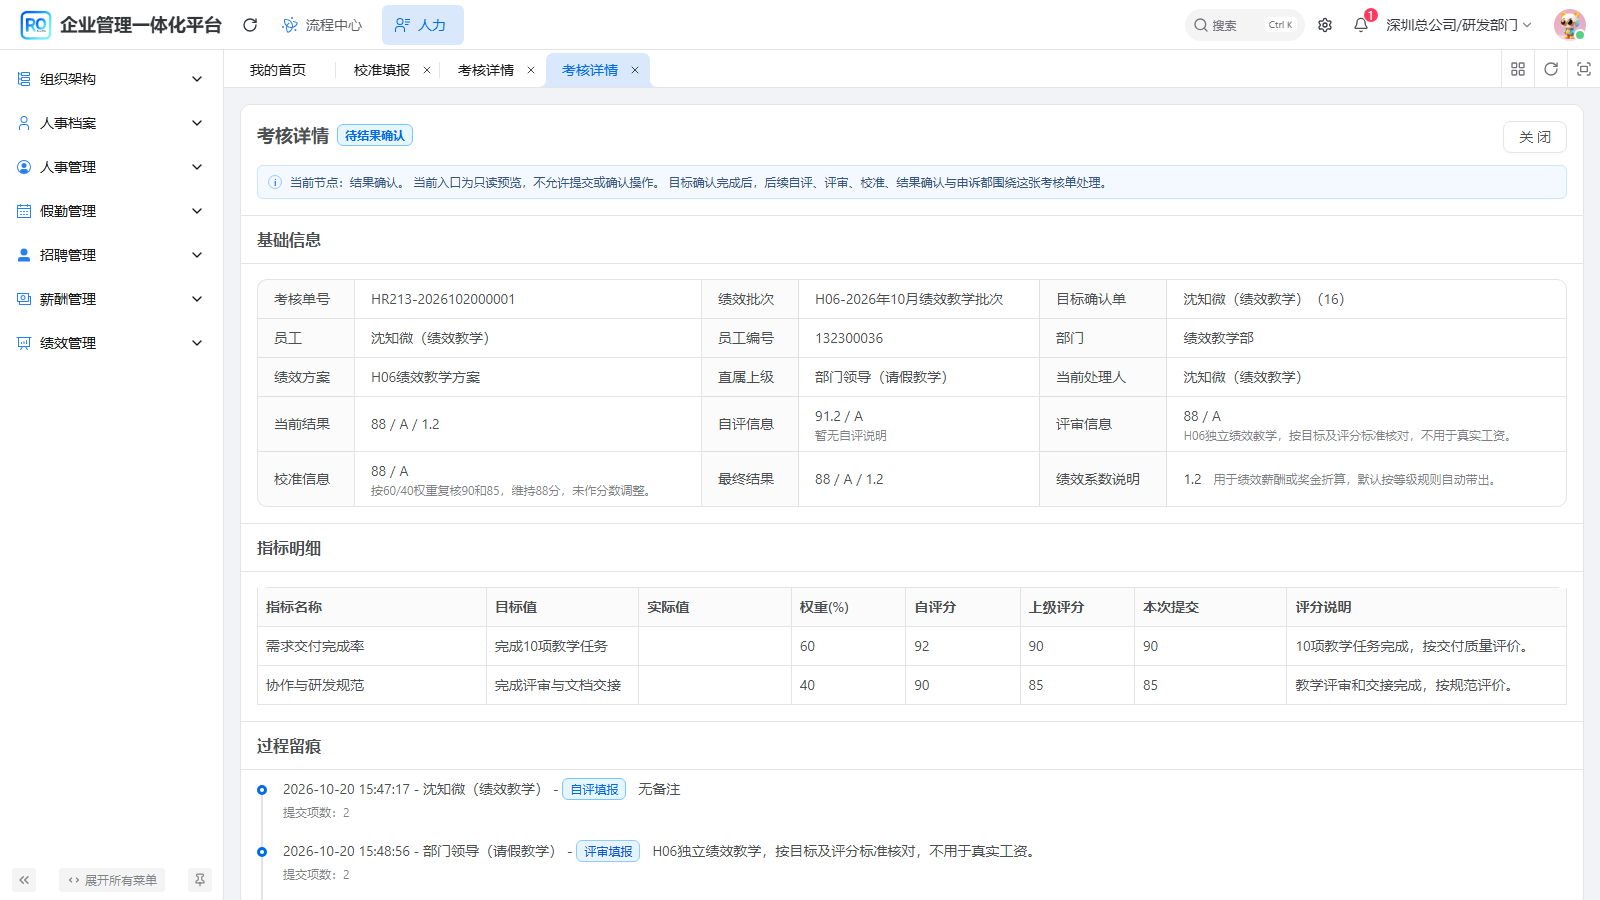Open the settings gear icon
The image size is (1600, 900).
click(1325, 25)
